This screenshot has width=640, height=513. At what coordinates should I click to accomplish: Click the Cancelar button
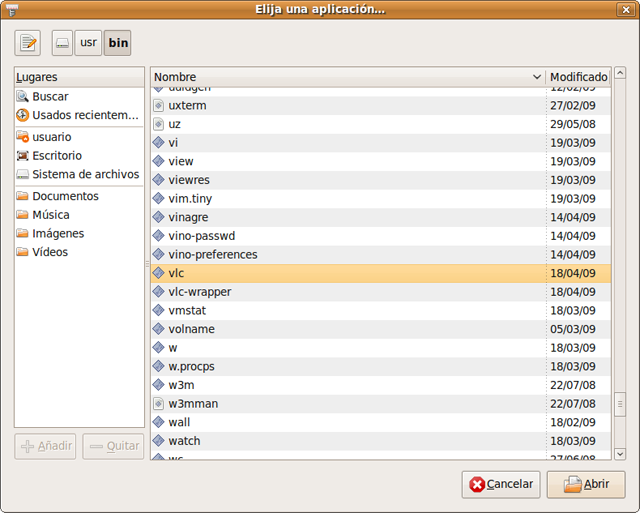tap(501, 484)
